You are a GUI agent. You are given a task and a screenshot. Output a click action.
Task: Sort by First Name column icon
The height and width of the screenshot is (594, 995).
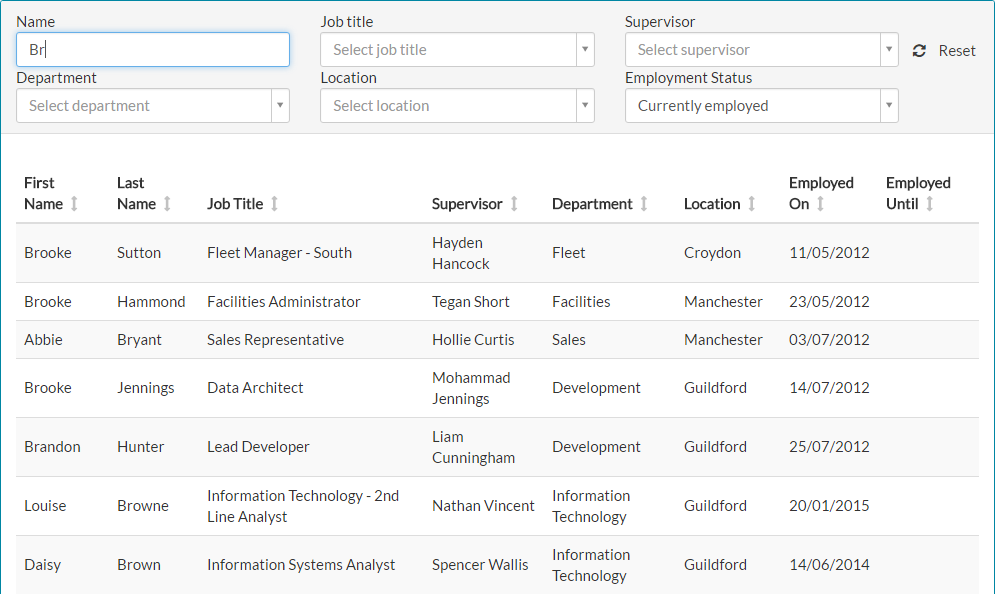pyautogui.click(x=74, y=204)
